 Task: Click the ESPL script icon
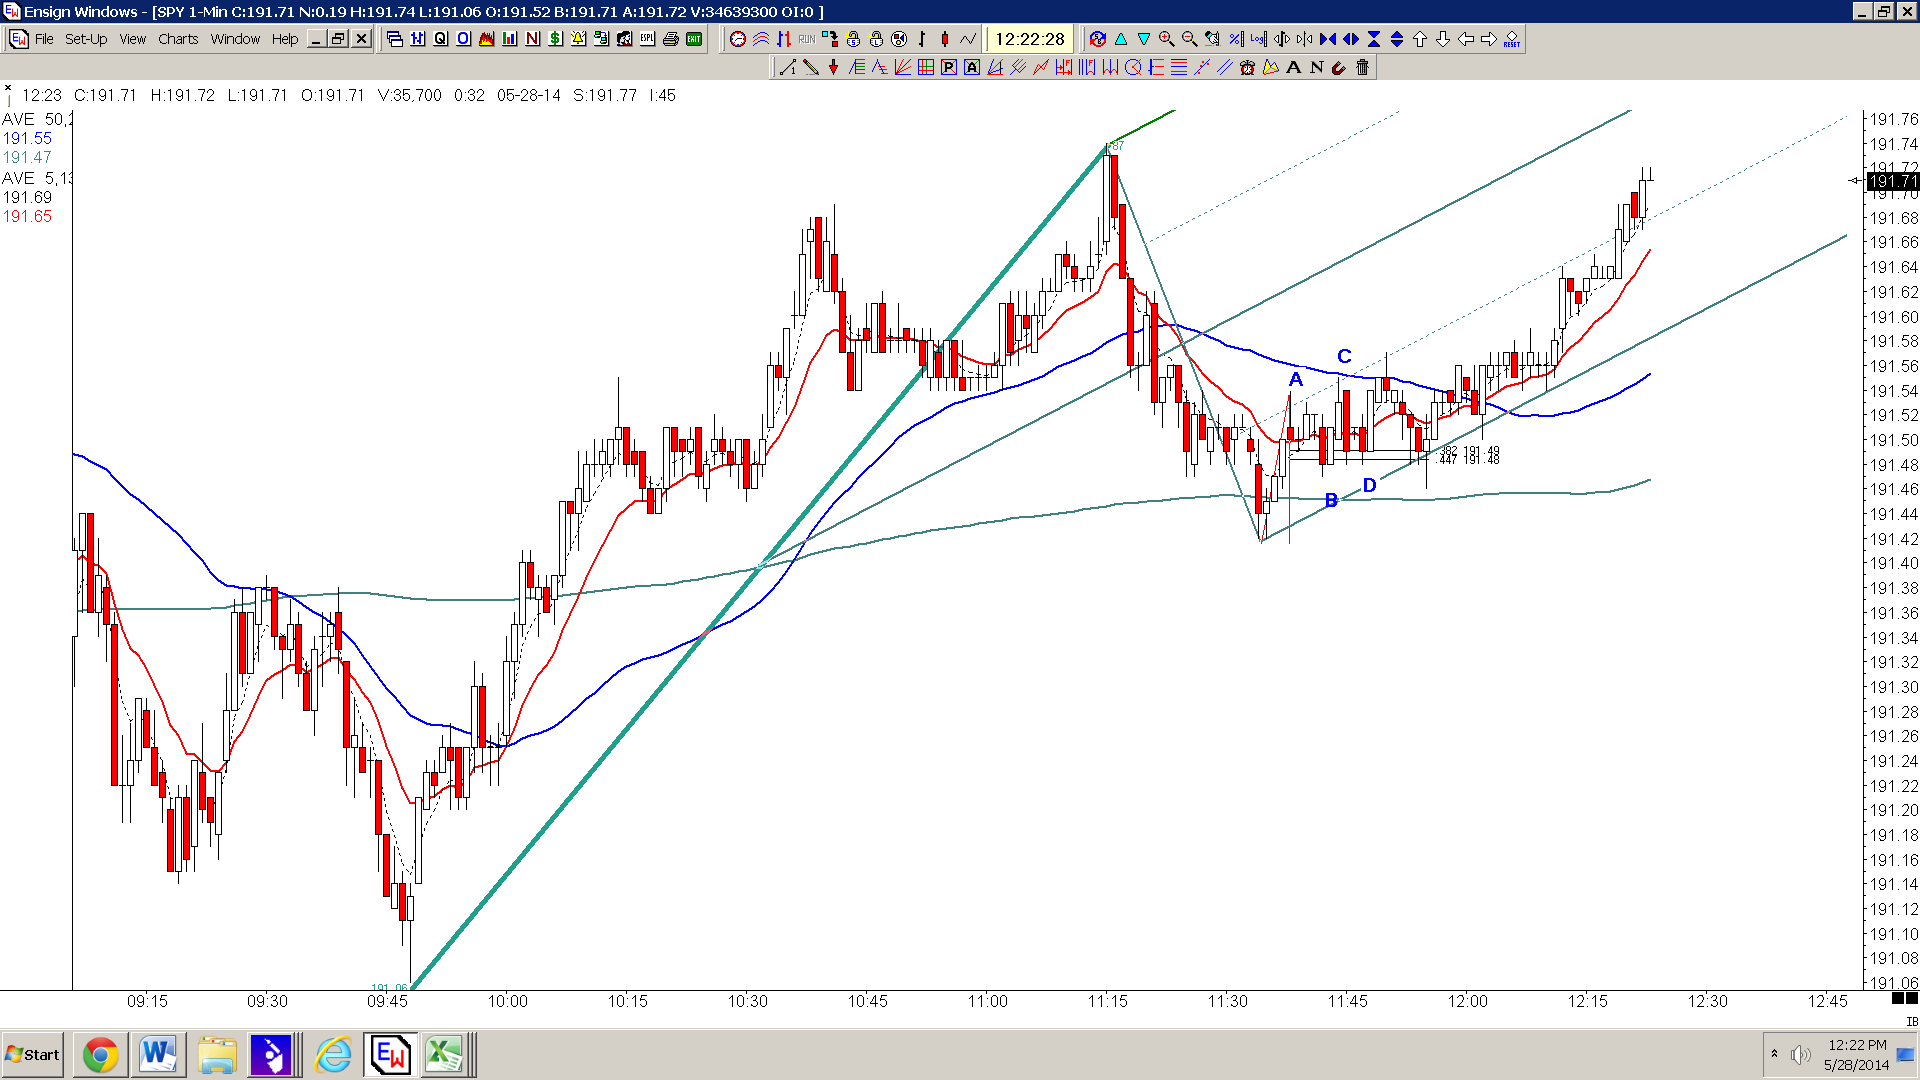pyautogui.click(x=648, y=39)
